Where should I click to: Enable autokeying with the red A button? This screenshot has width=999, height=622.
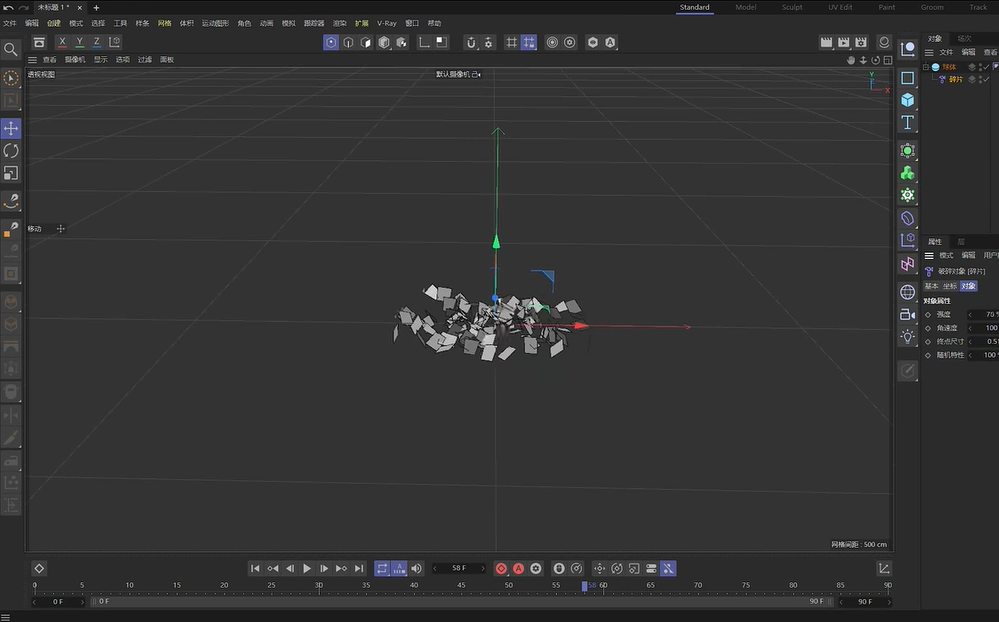(x=517, y=568)
